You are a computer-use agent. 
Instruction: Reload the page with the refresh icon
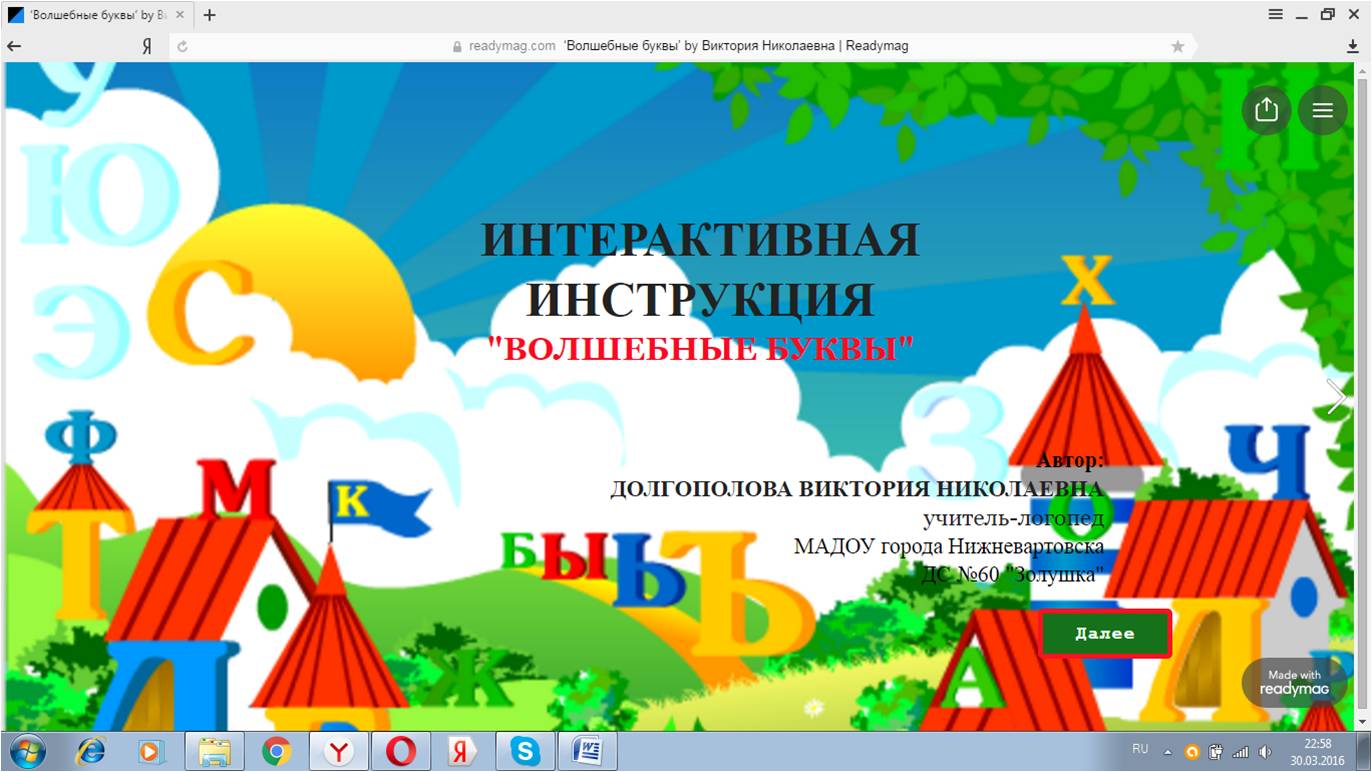[182, 46]
